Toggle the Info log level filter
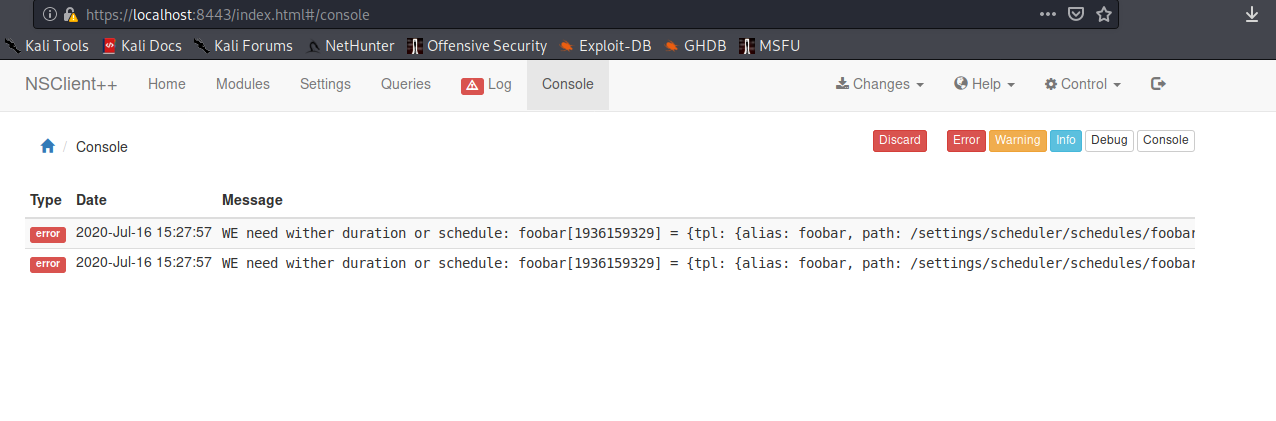1276x421 pixels. point(1066,141)
